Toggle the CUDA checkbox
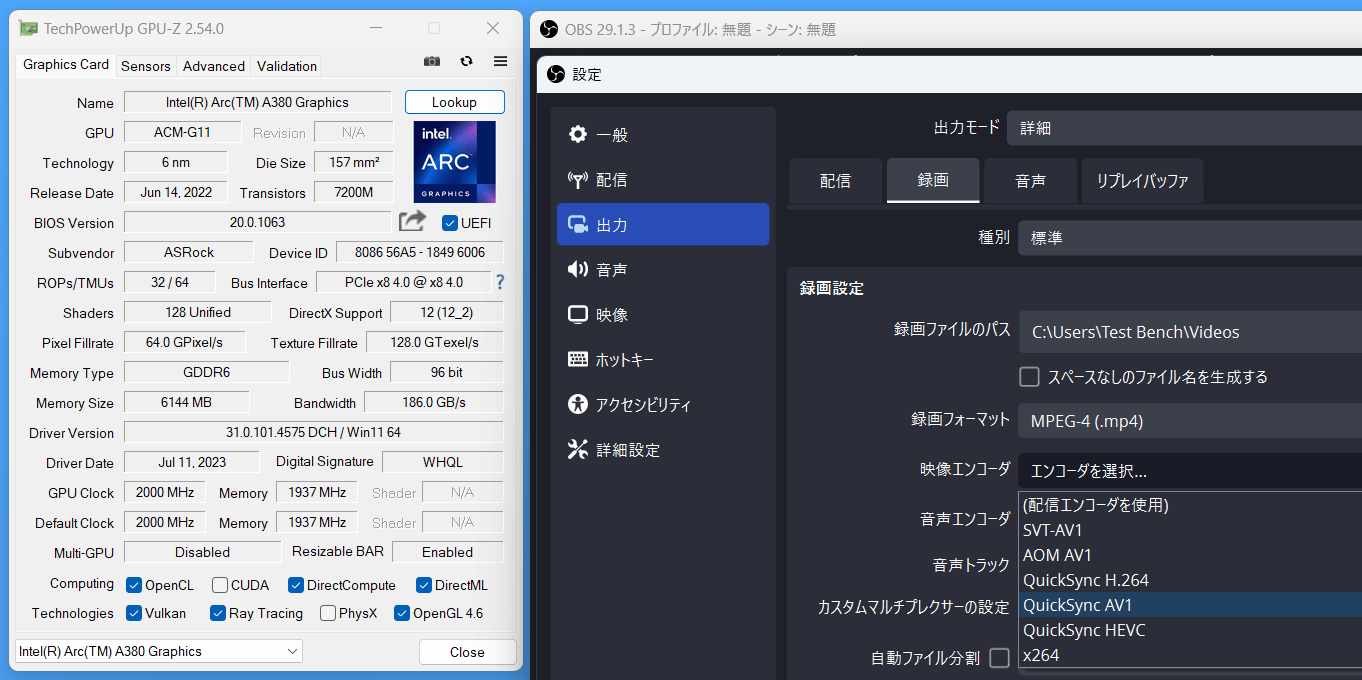Screen dimensions: 1362x680 coord(218,585)
